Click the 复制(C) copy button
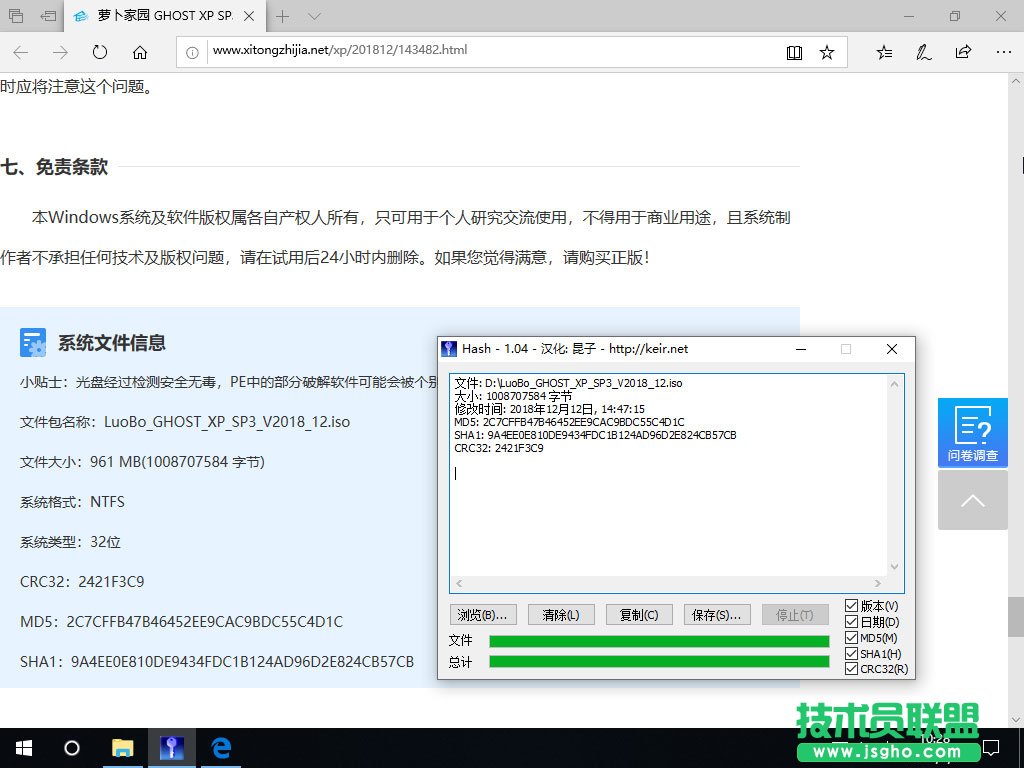Viewport: 1024px width, 768px height. point(638,614)
